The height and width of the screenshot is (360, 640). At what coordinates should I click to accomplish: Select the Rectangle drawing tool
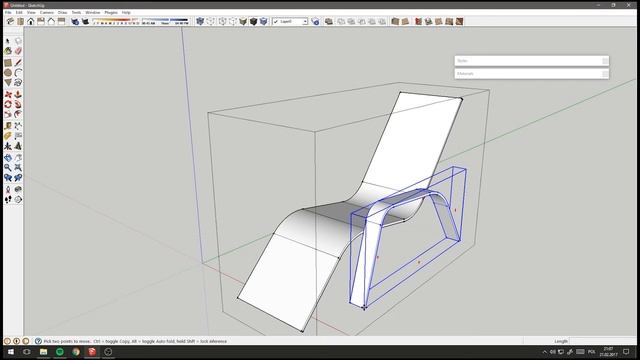(x=8, y=62)
